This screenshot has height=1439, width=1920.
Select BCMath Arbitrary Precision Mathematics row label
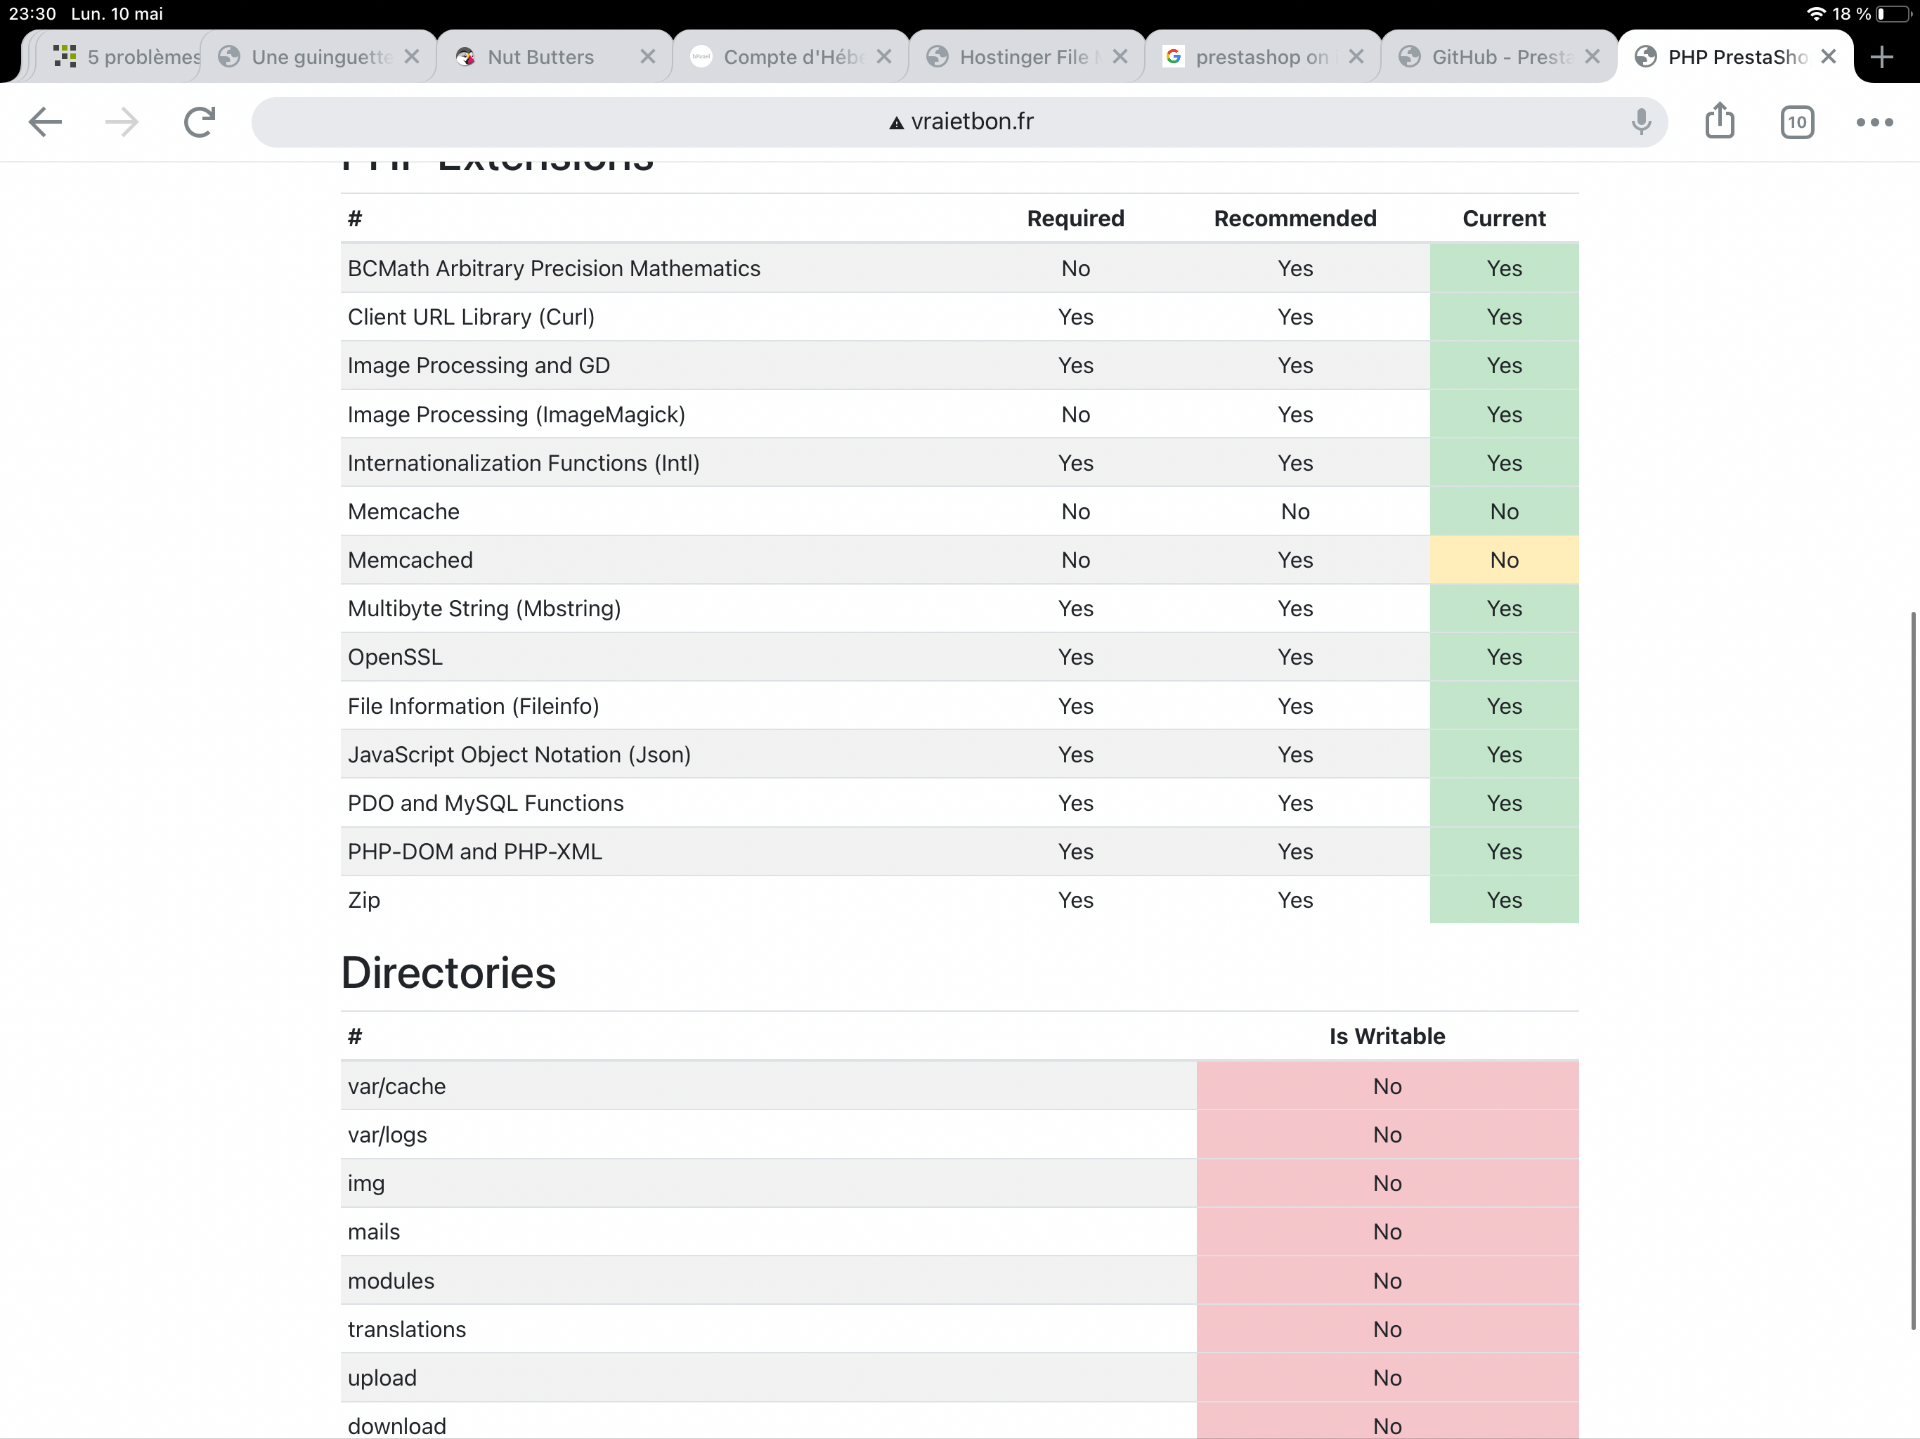coord(554,268)
